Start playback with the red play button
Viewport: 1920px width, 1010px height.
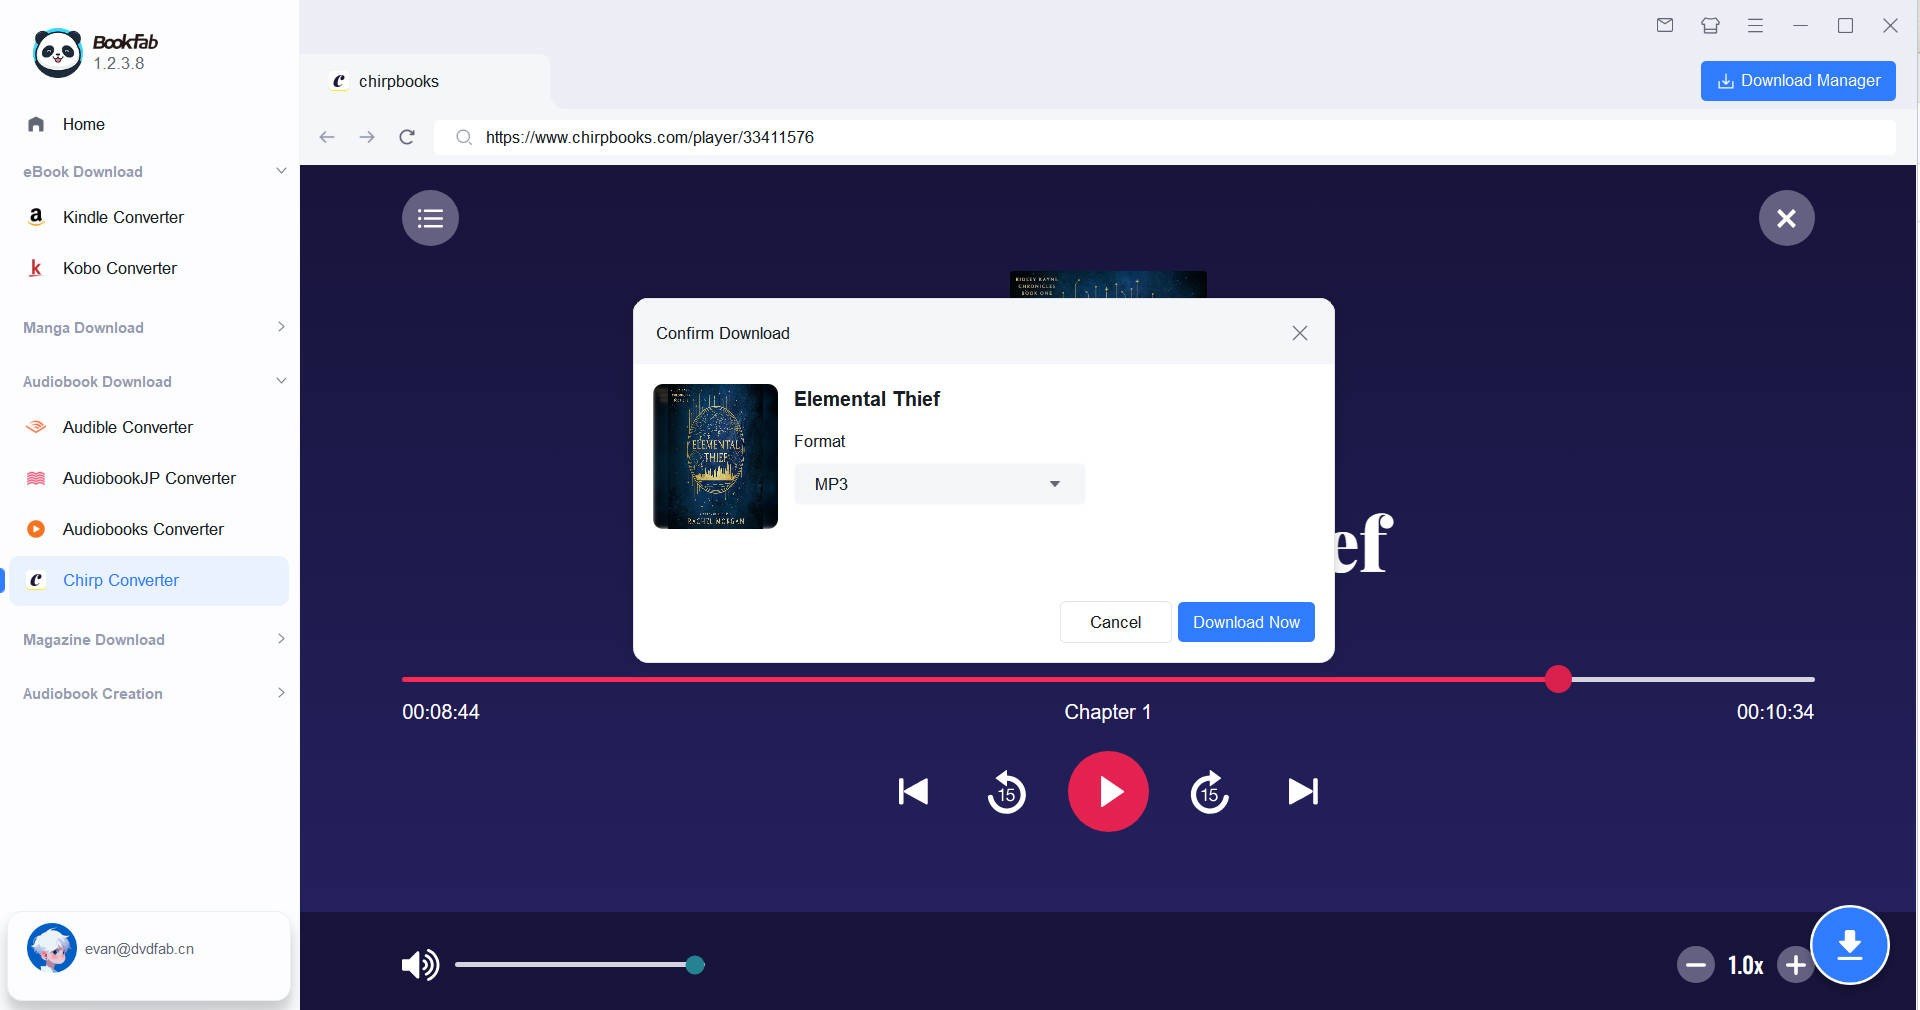tap(1108, 792)
